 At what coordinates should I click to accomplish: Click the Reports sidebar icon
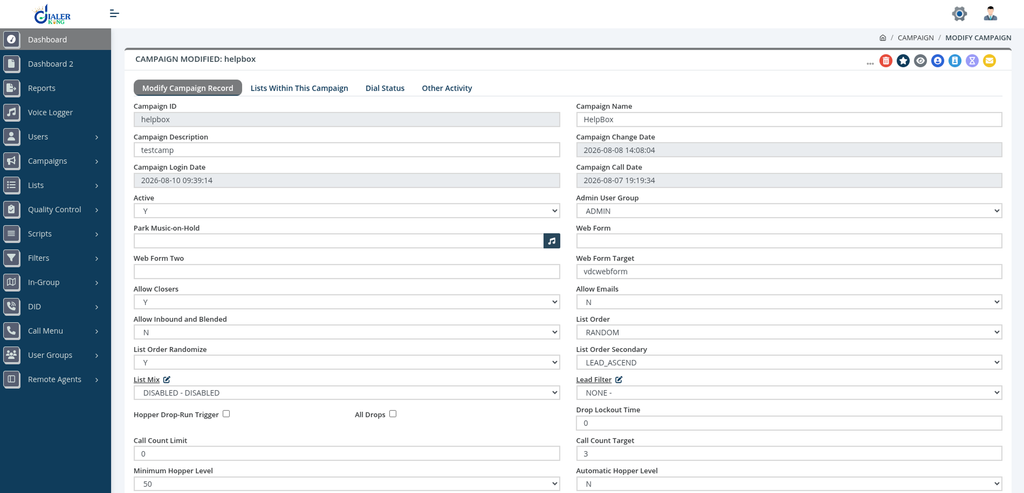point(11,88)
